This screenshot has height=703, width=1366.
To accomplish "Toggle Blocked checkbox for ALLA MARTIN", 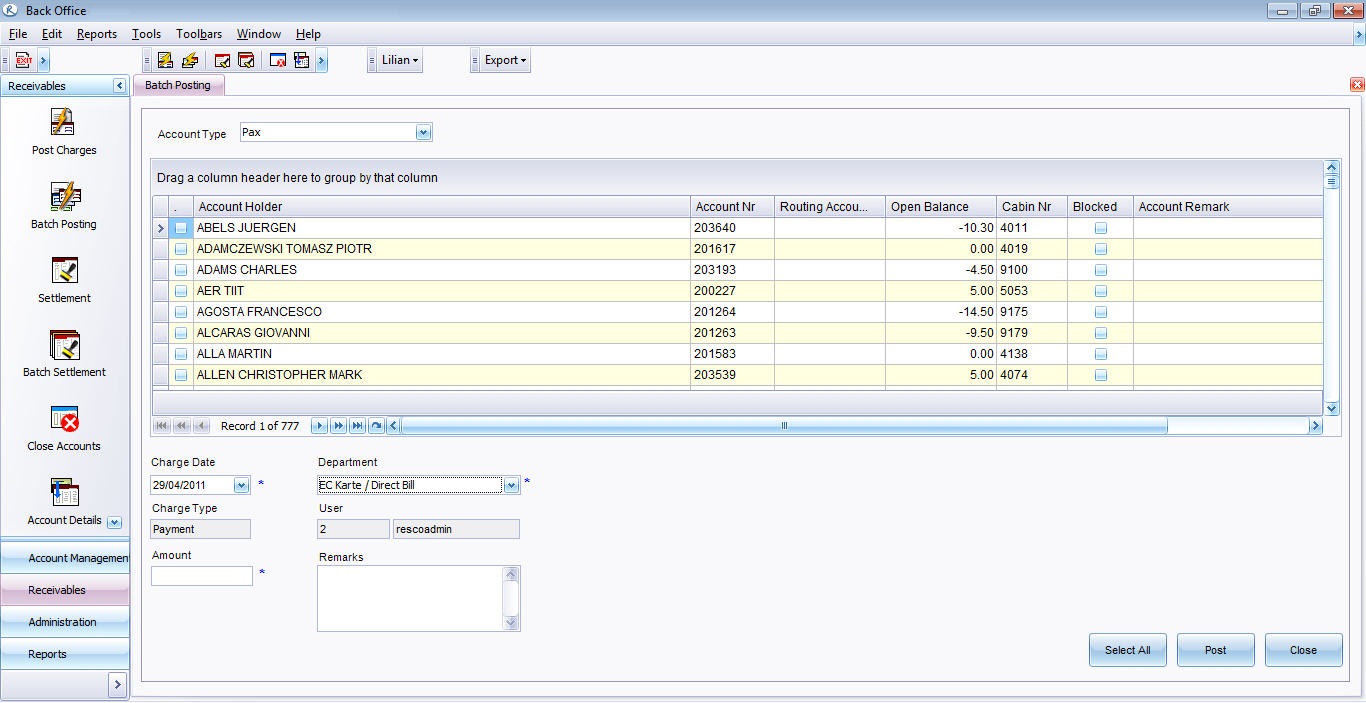I will point(1101,354).
